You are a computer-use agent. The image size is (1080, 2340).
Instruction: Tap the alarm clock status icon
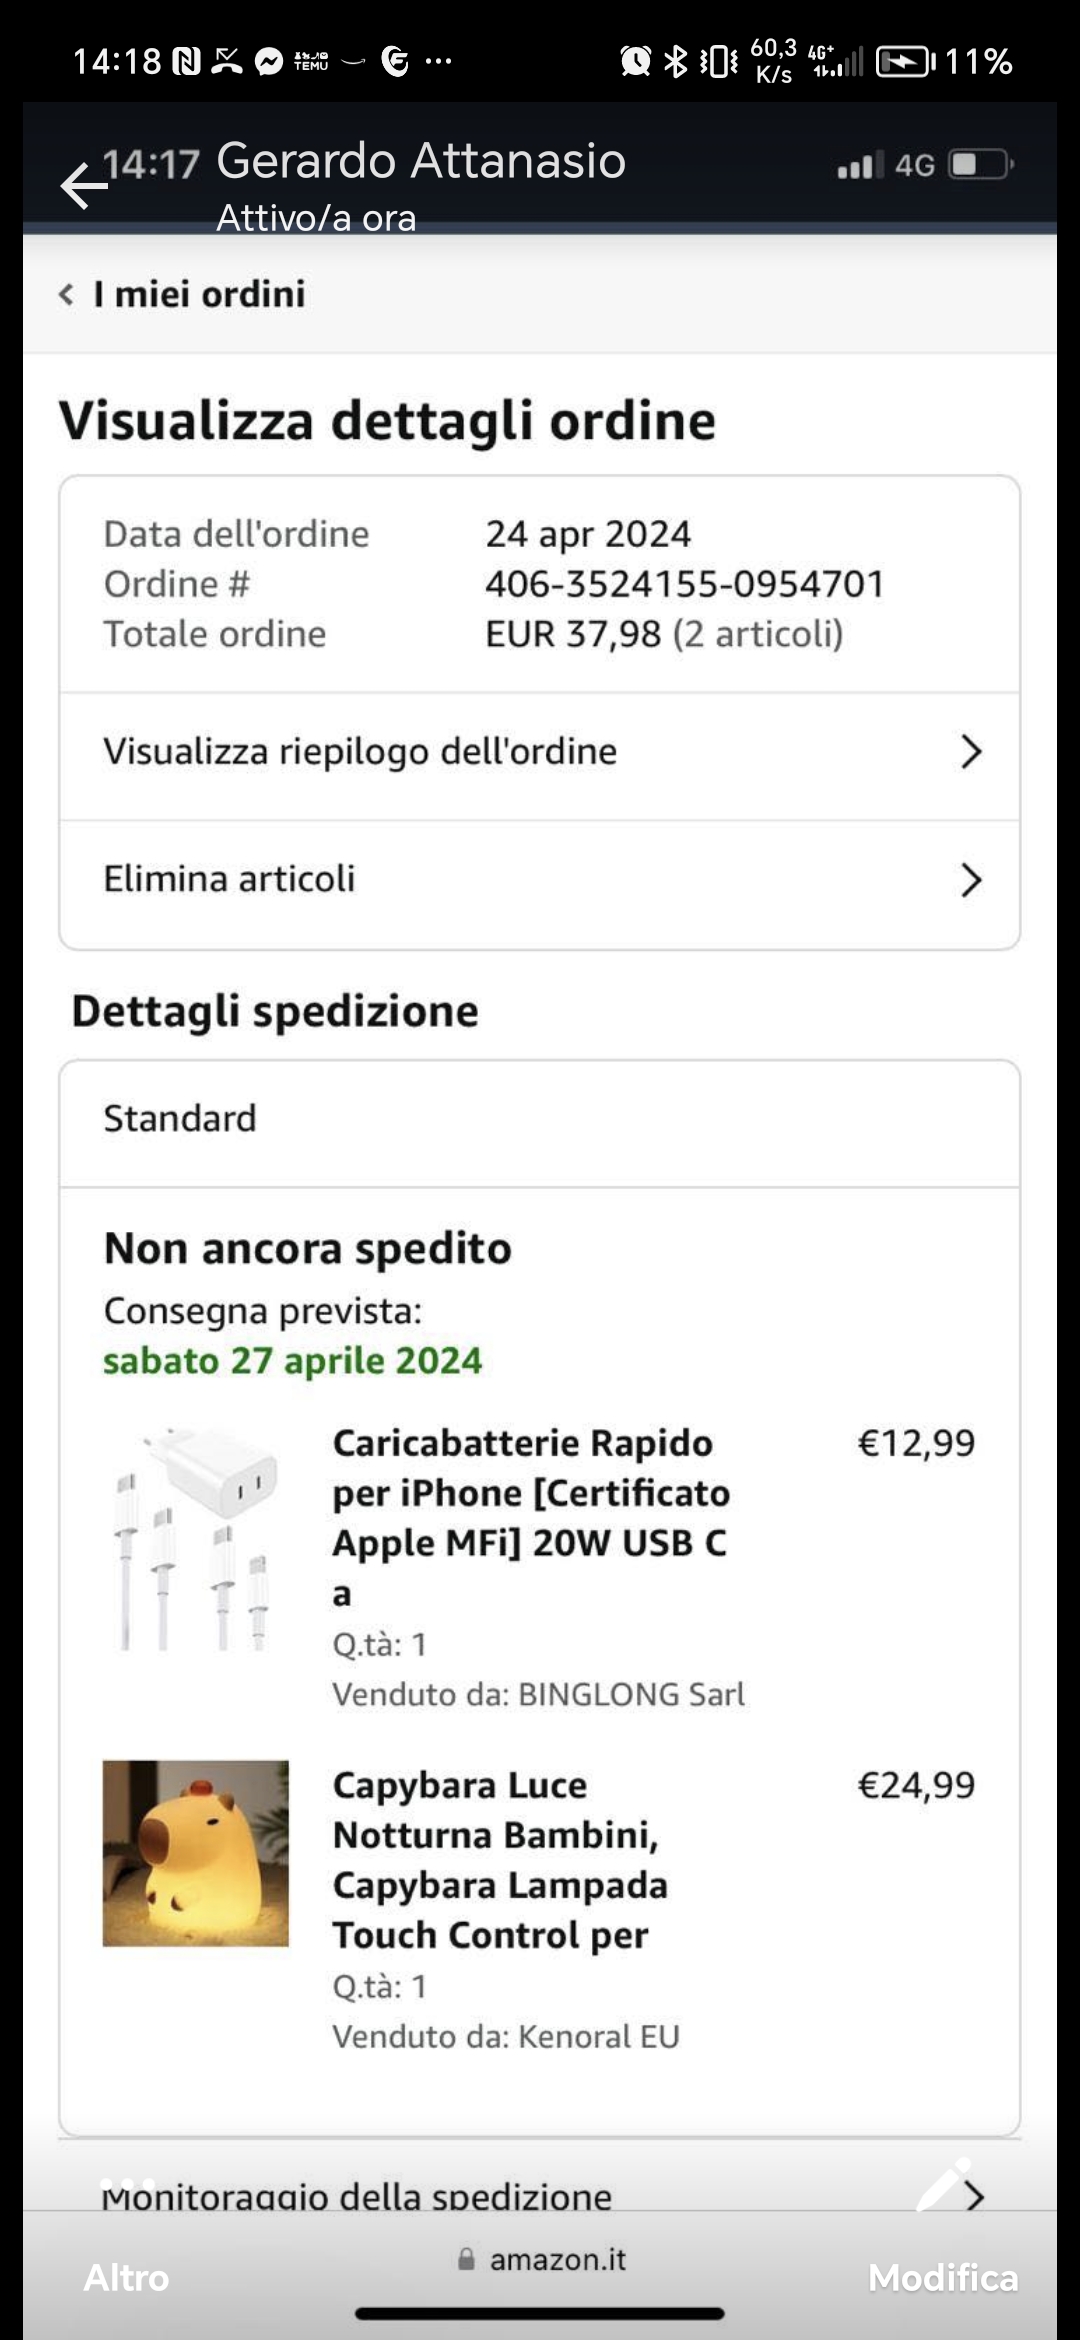tap(635, 62)
